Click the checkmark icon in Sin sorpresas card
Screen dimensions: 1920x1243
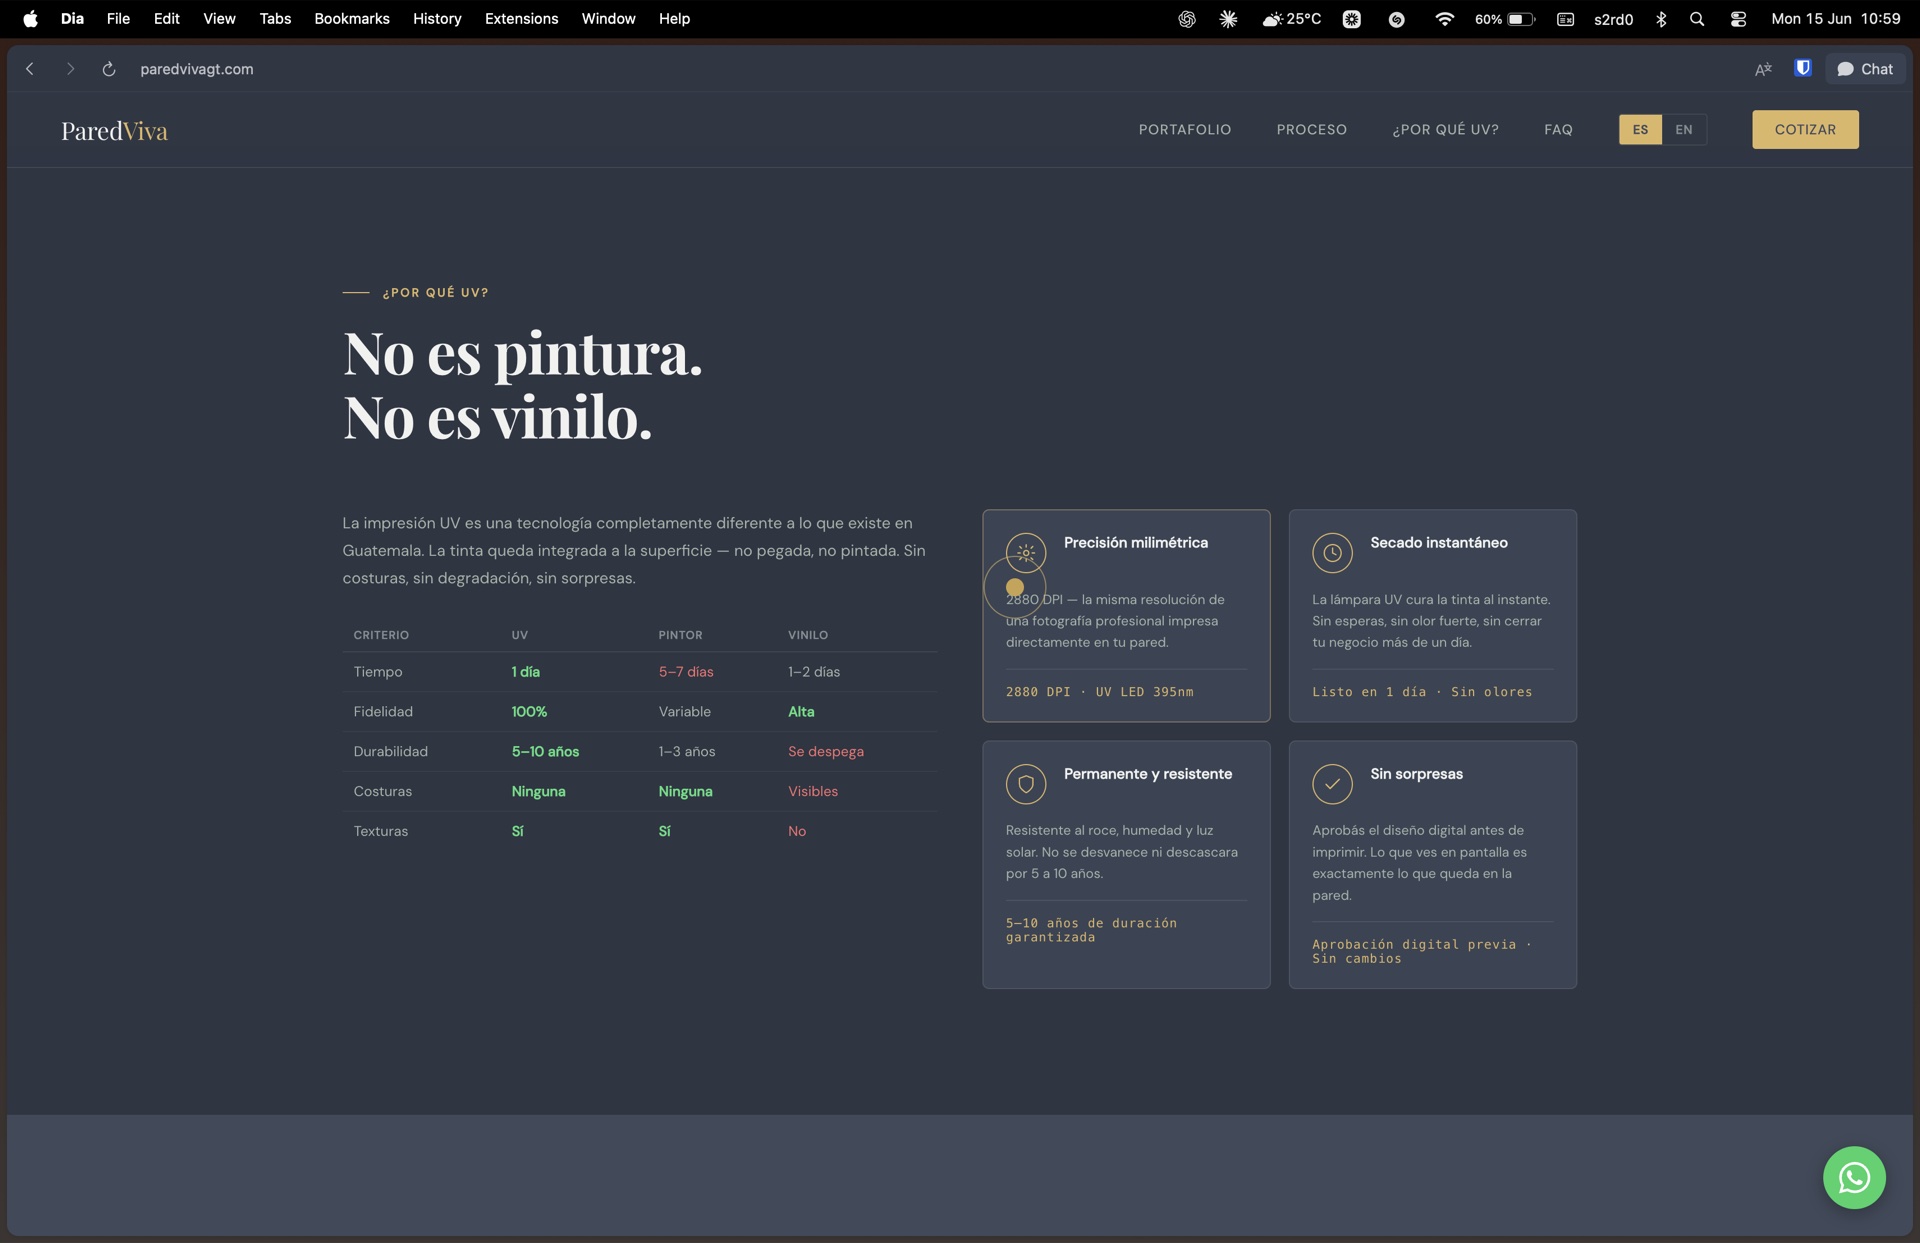[x=1332, y=784]
